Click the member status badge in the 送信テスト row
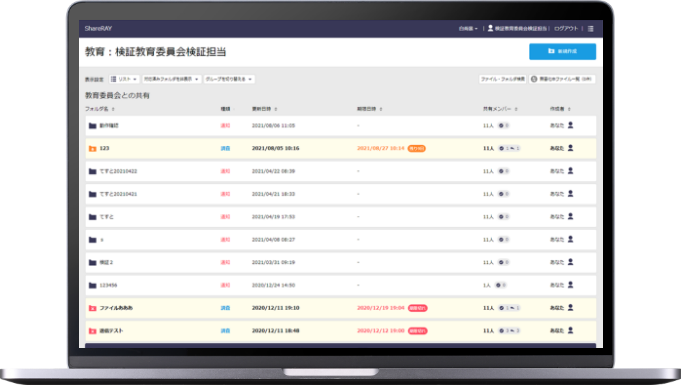The width and height of the screenshot is (681, 385). click(x=509, y=331)
